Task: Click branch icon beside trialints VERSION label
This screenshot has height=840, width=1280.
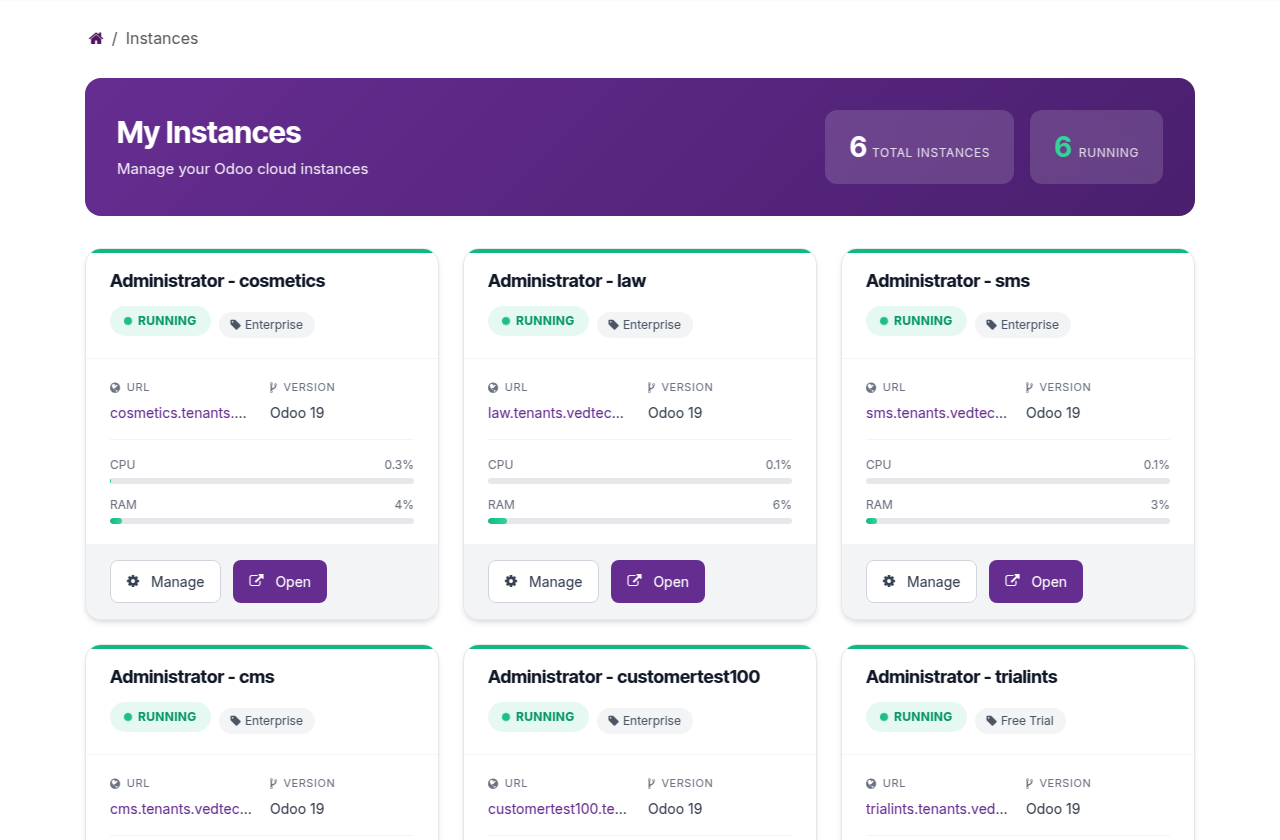Action: pos(1029,783)
